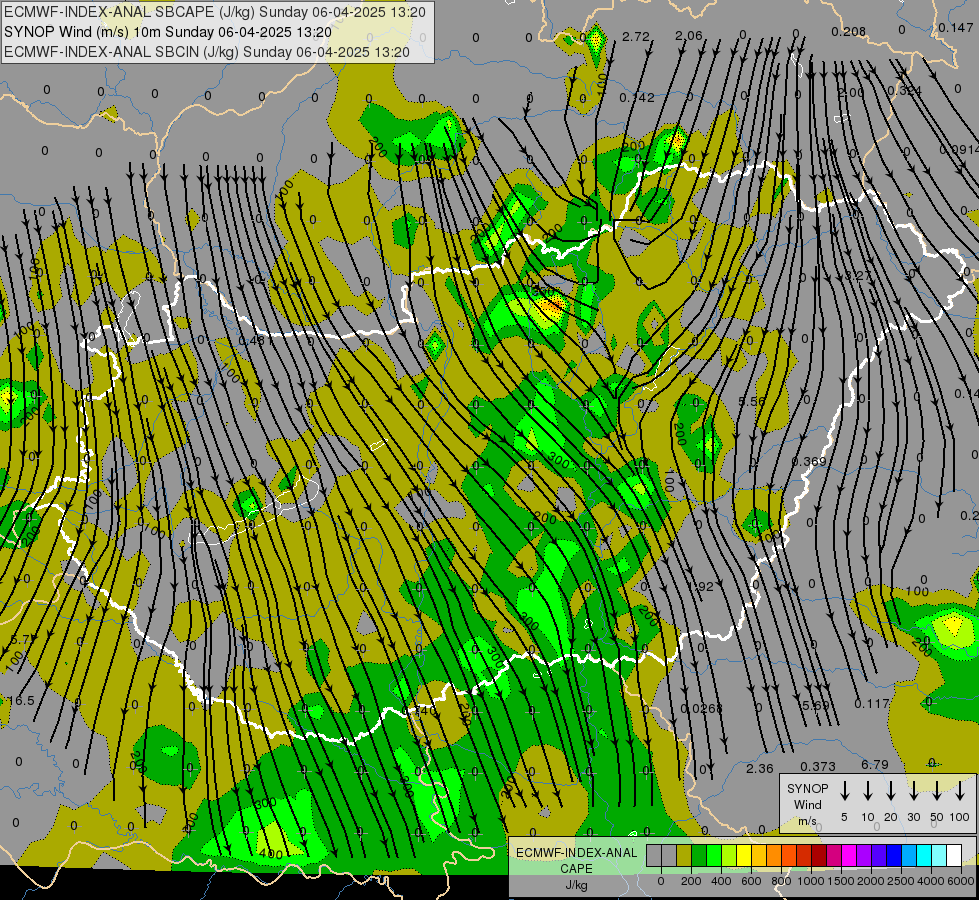Viewport: 979px width, 900px height.
Task: Select the 2000 tick on CAPE scale
Action: (870, 881)
